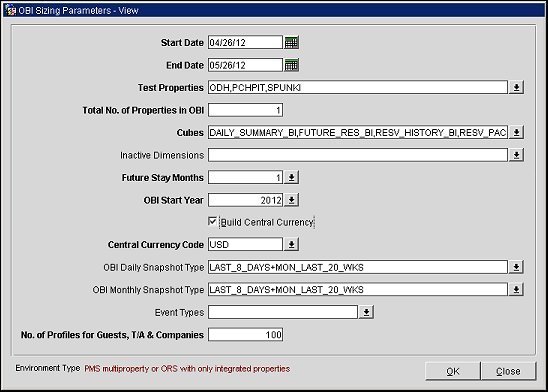
Task: Select the End Date text field
Action: pyautogui.click(x=245, y=65)
